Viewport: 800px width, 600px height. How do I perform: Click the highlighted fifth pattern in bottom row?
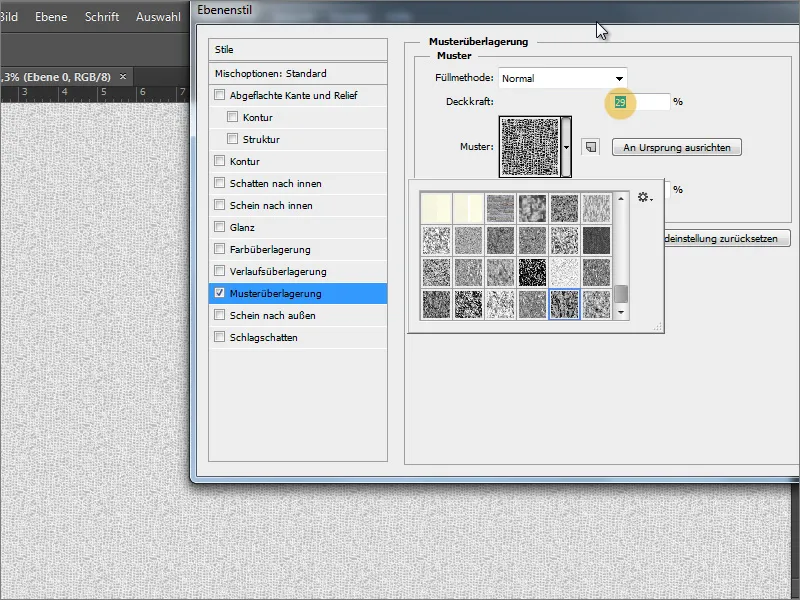(x=564, y=305)
